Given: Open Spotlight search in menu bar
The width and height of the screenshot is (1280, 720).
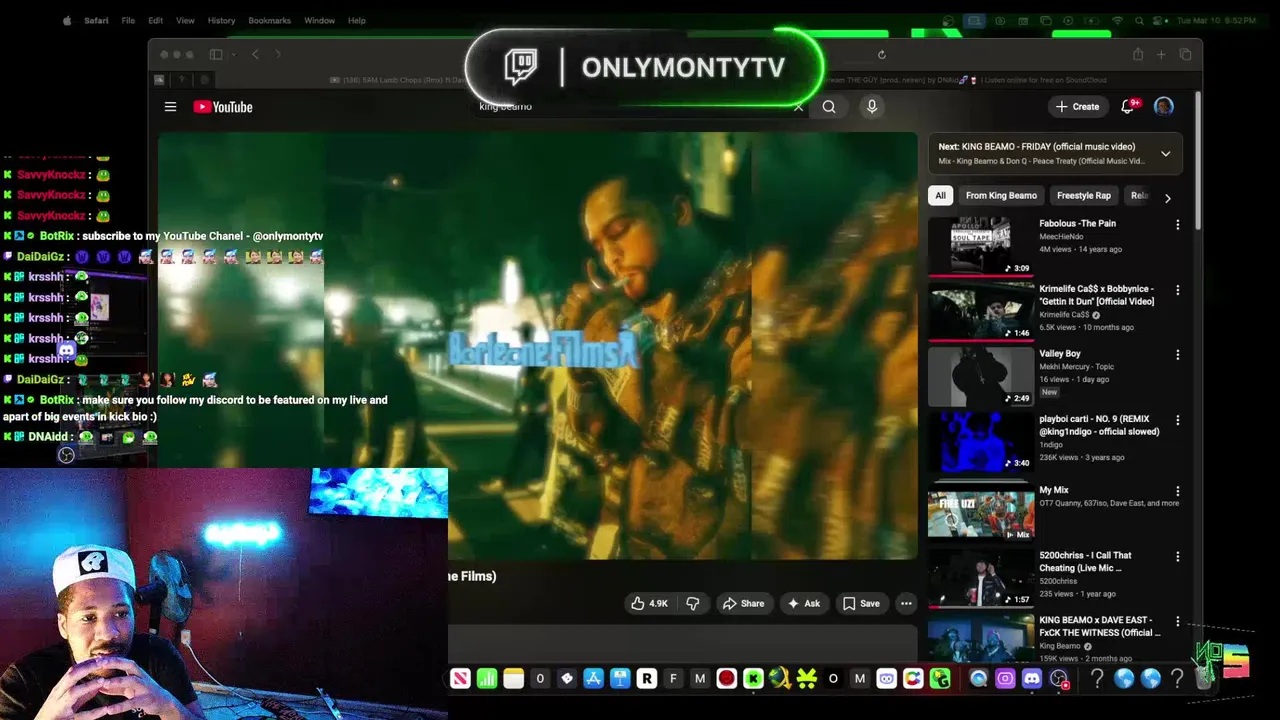Looking at the screenshot, I should [1139, 20].
